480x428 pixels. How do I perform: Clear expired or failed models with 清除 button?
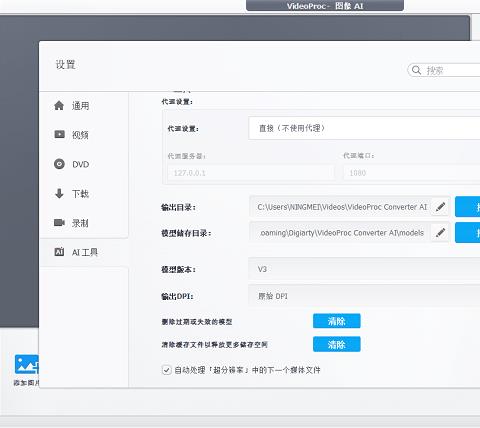pos(337,321)
